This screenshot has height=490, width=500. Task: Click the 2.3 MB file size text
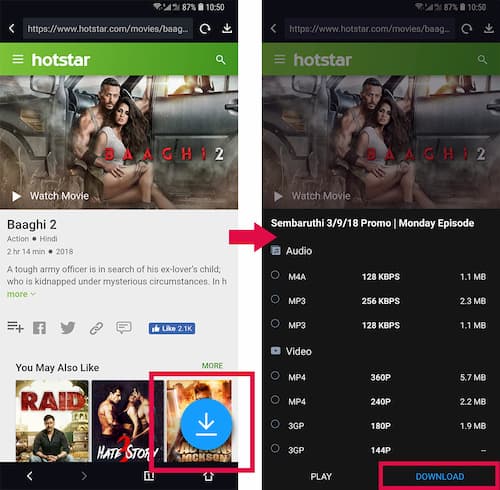tap(473, 301)
